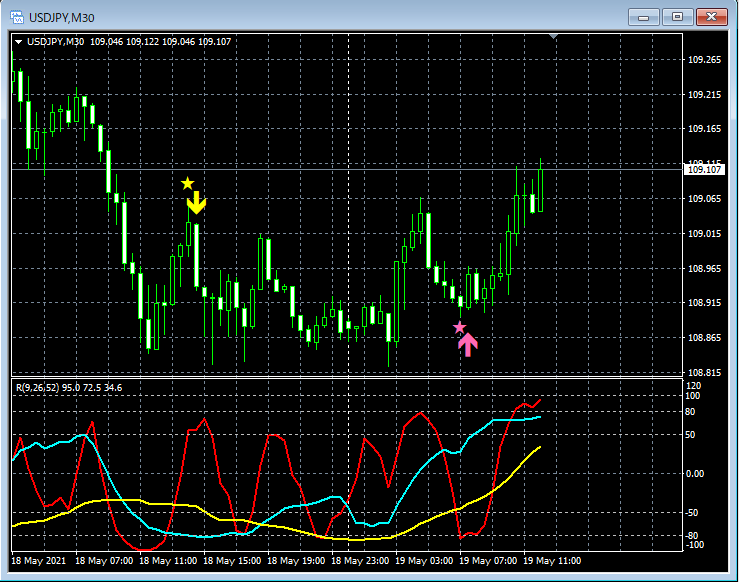This screenshot has width=740, height=582.
Task: Click the 18 May 11:00 time label
Action: tap(168, 561)
